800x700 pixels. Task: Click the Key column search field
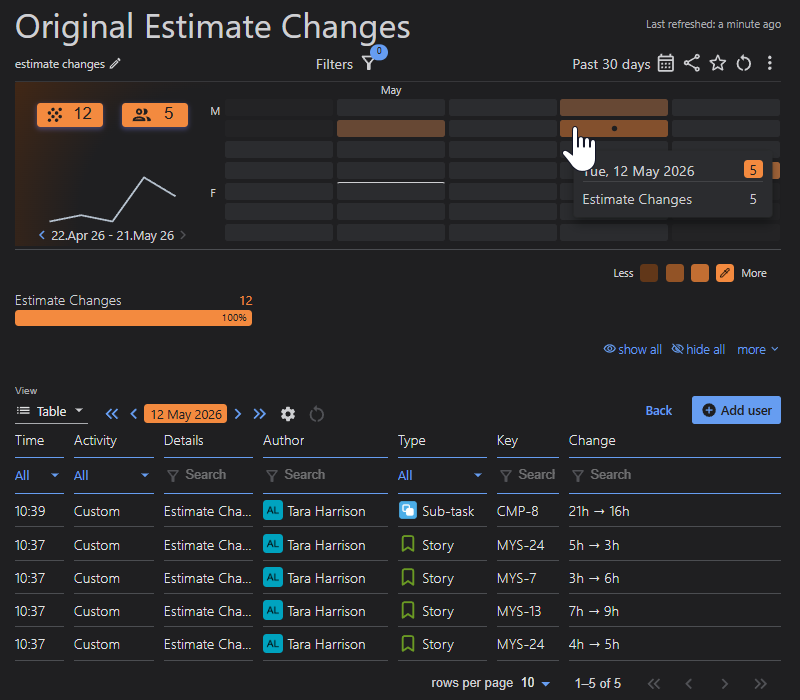pos(528,475)
